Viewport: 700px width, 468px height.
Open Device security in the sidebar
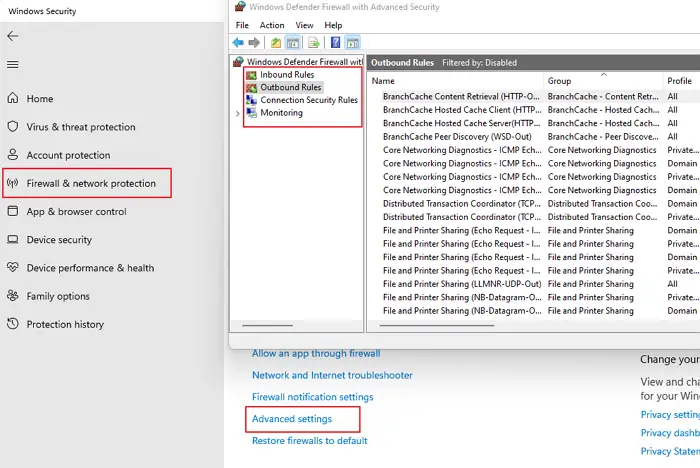50,239
